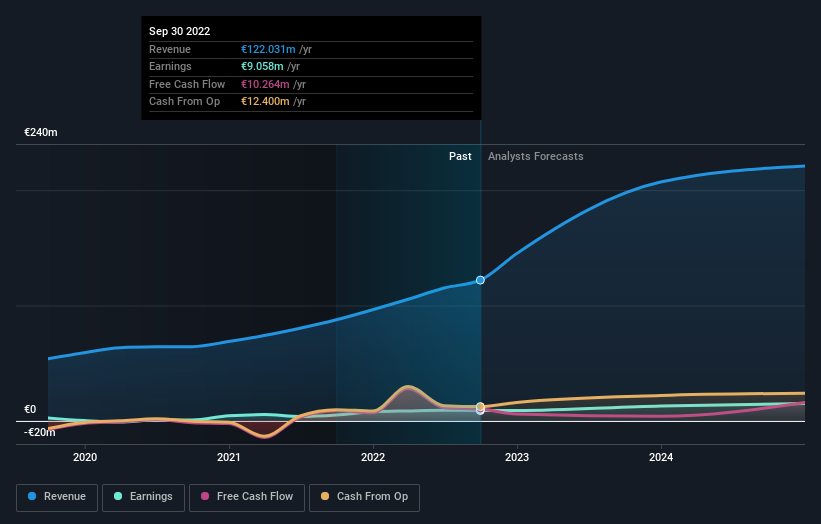
Task: Click the -€20m y-axis label
Action: pyautogui.click(x=40, y=432)
